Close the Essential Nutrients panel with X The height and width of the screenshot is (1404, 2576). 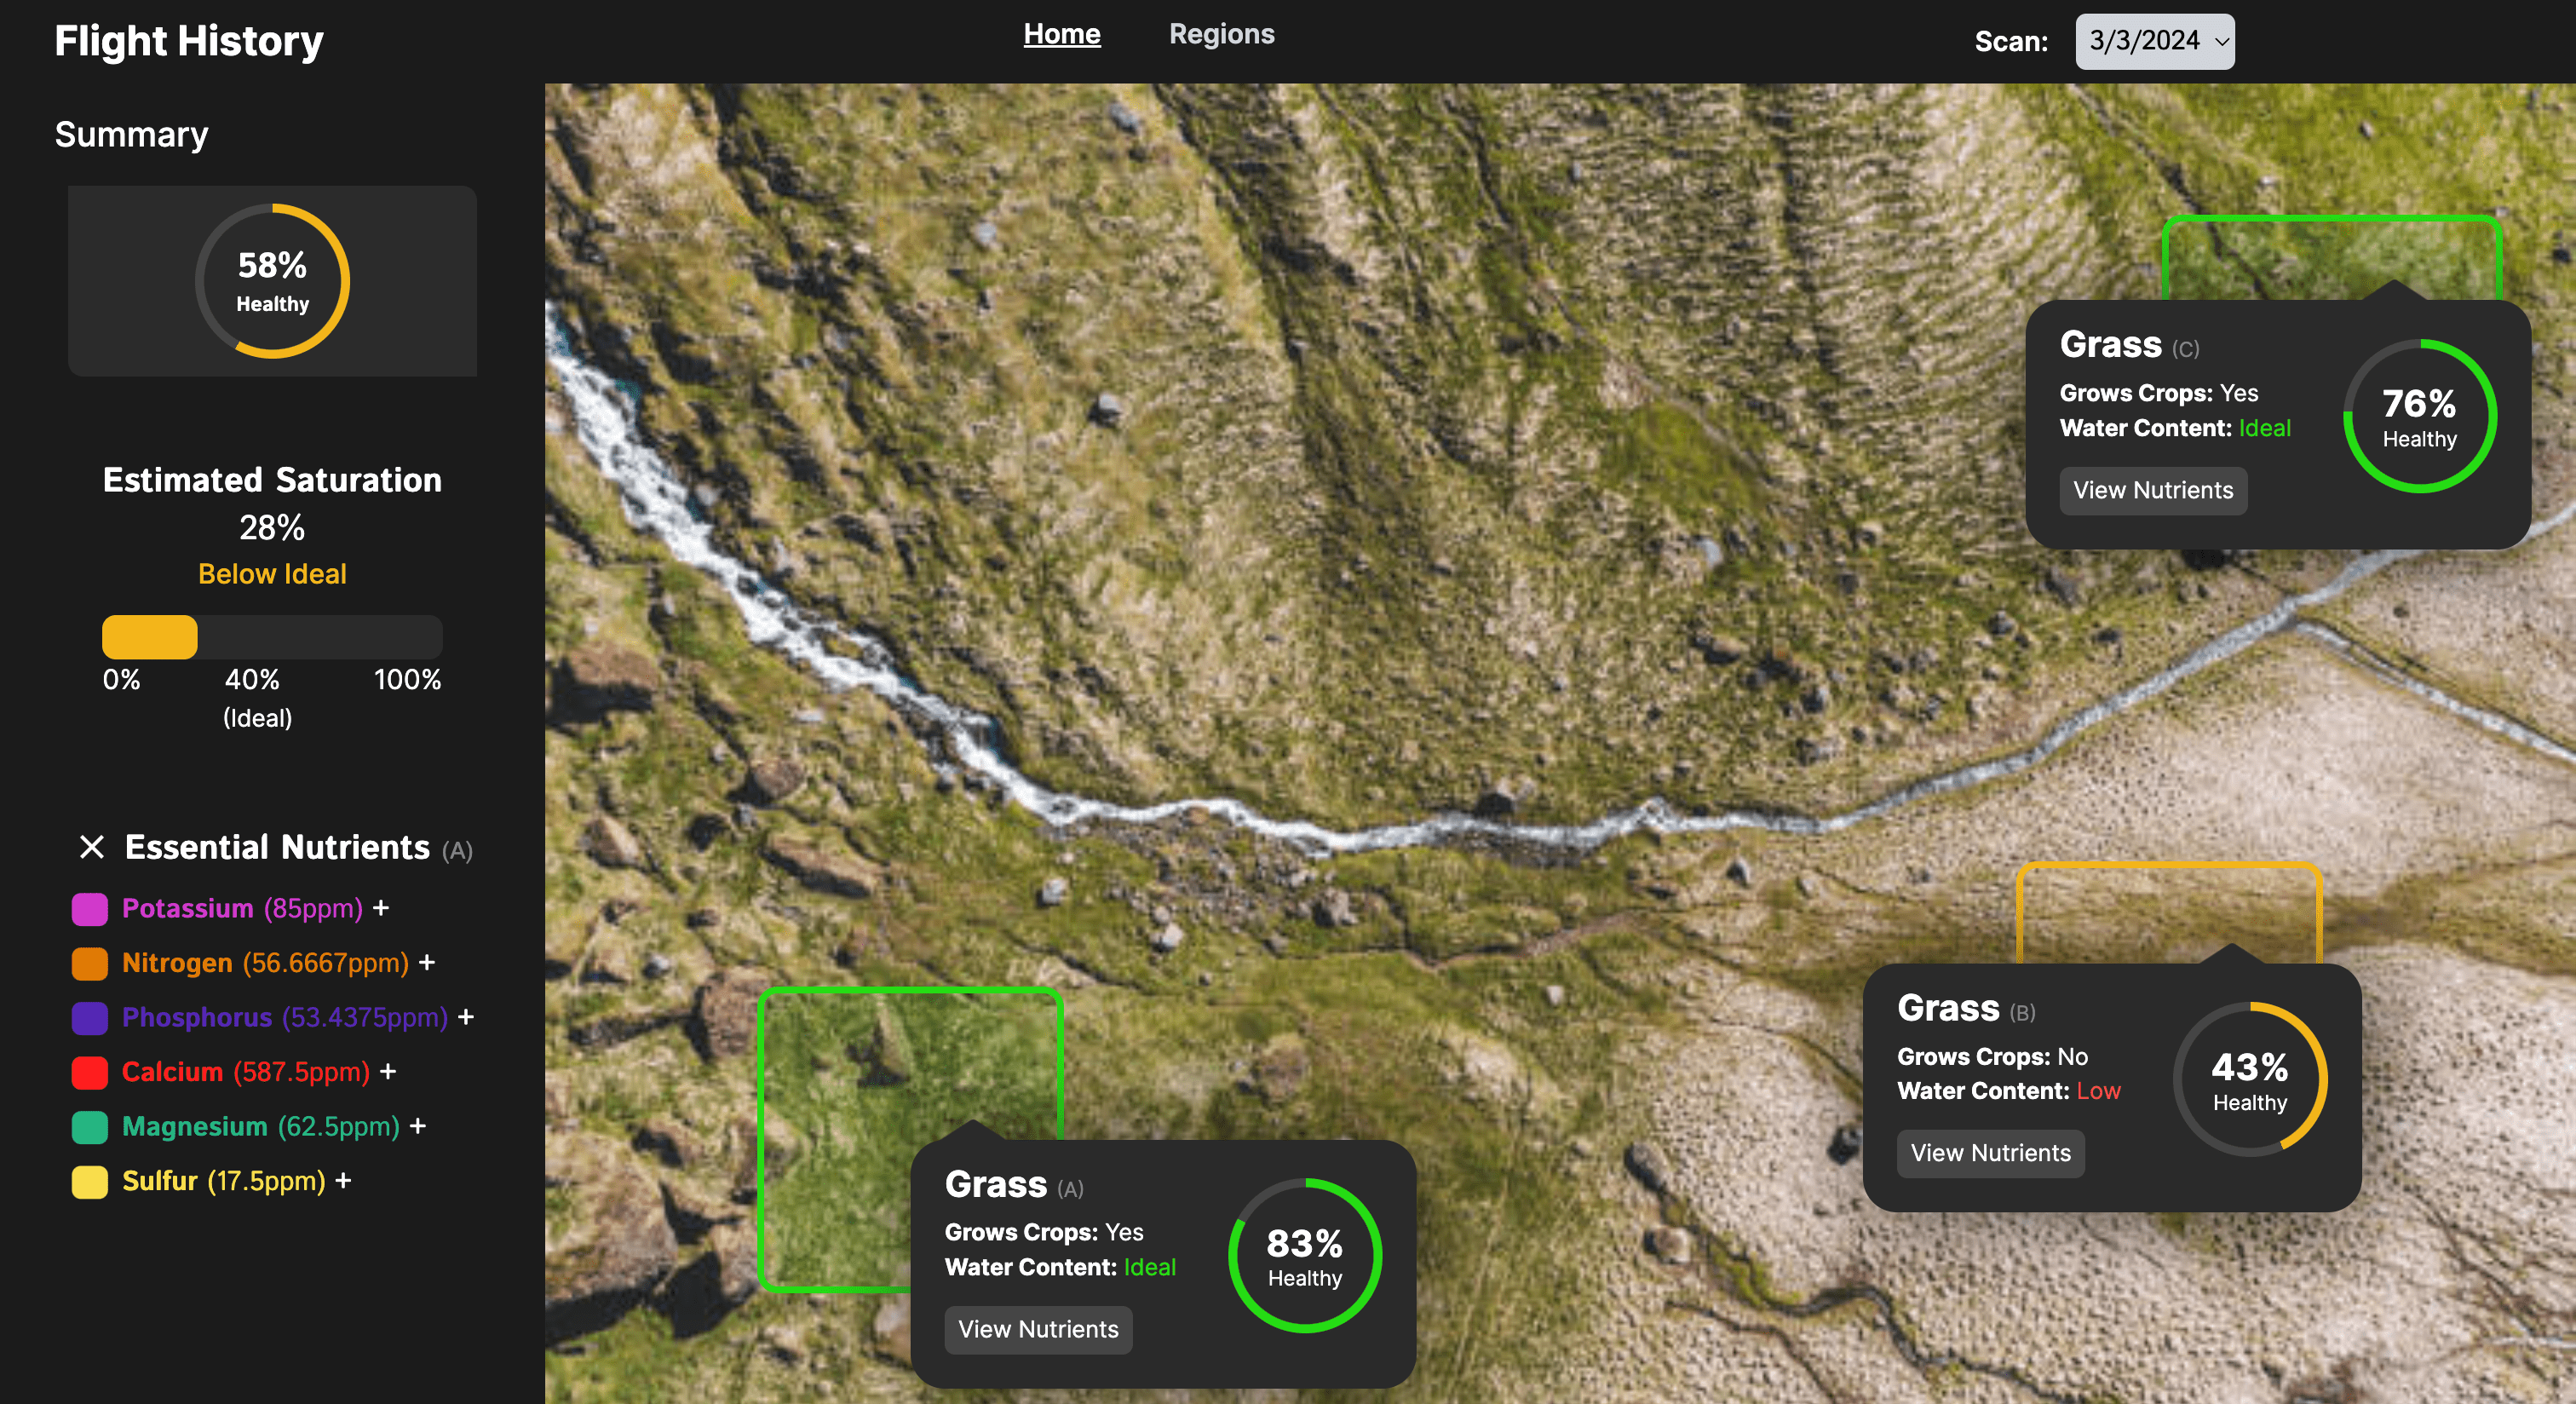tap(92, 847)
